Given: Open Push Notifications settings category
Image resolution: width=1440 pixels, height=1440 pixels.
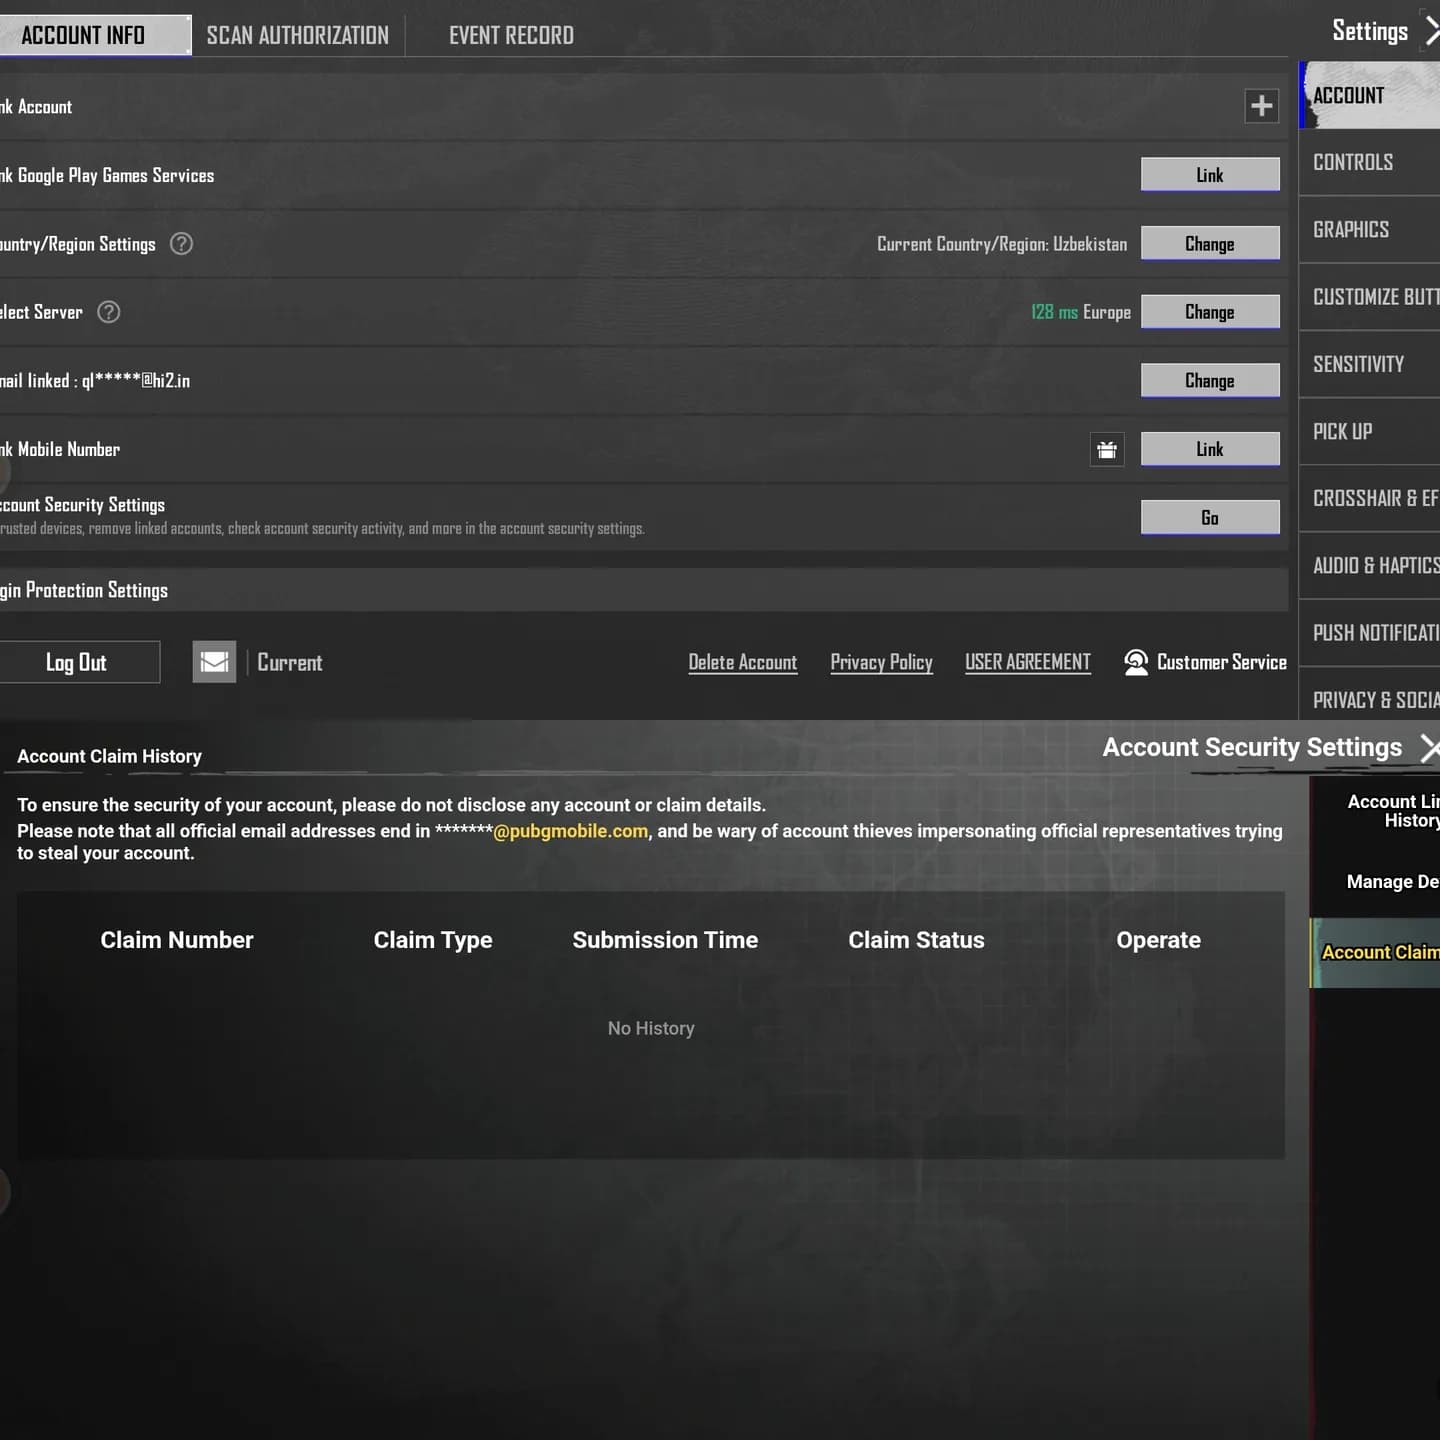Looking at the screenshot, I should tap(1369, 633).
